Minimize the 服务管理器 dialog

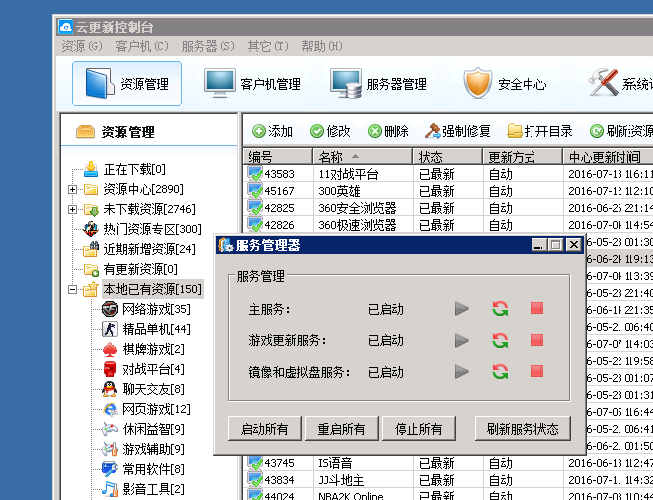(x=538, y=245)
